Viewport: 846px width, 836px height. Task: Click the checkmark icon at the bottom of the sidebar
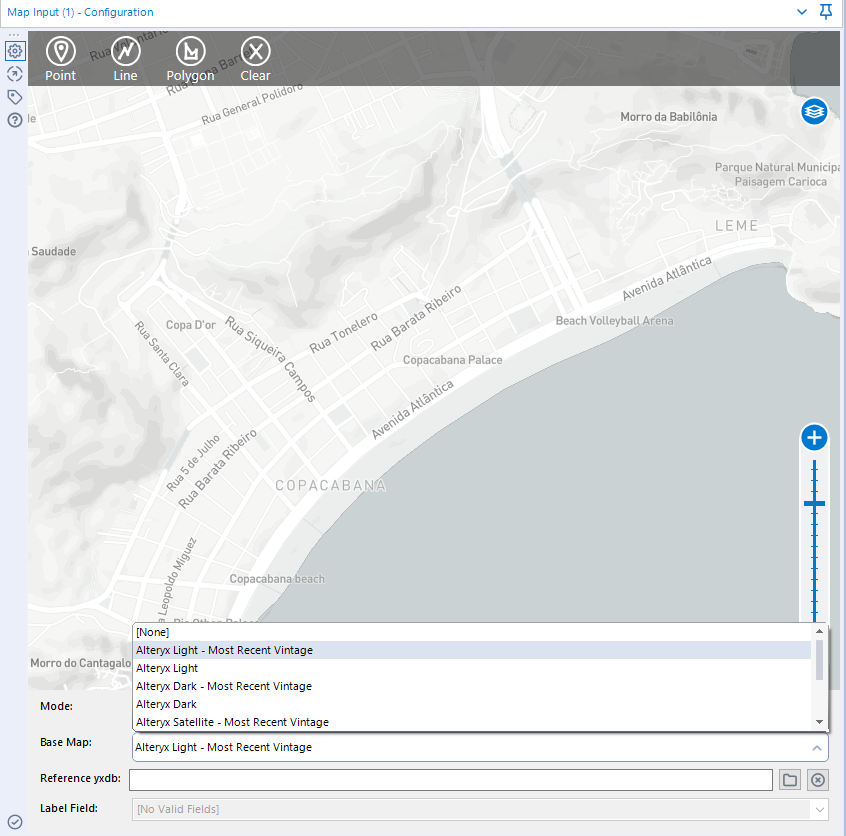(x=15, y=821)
